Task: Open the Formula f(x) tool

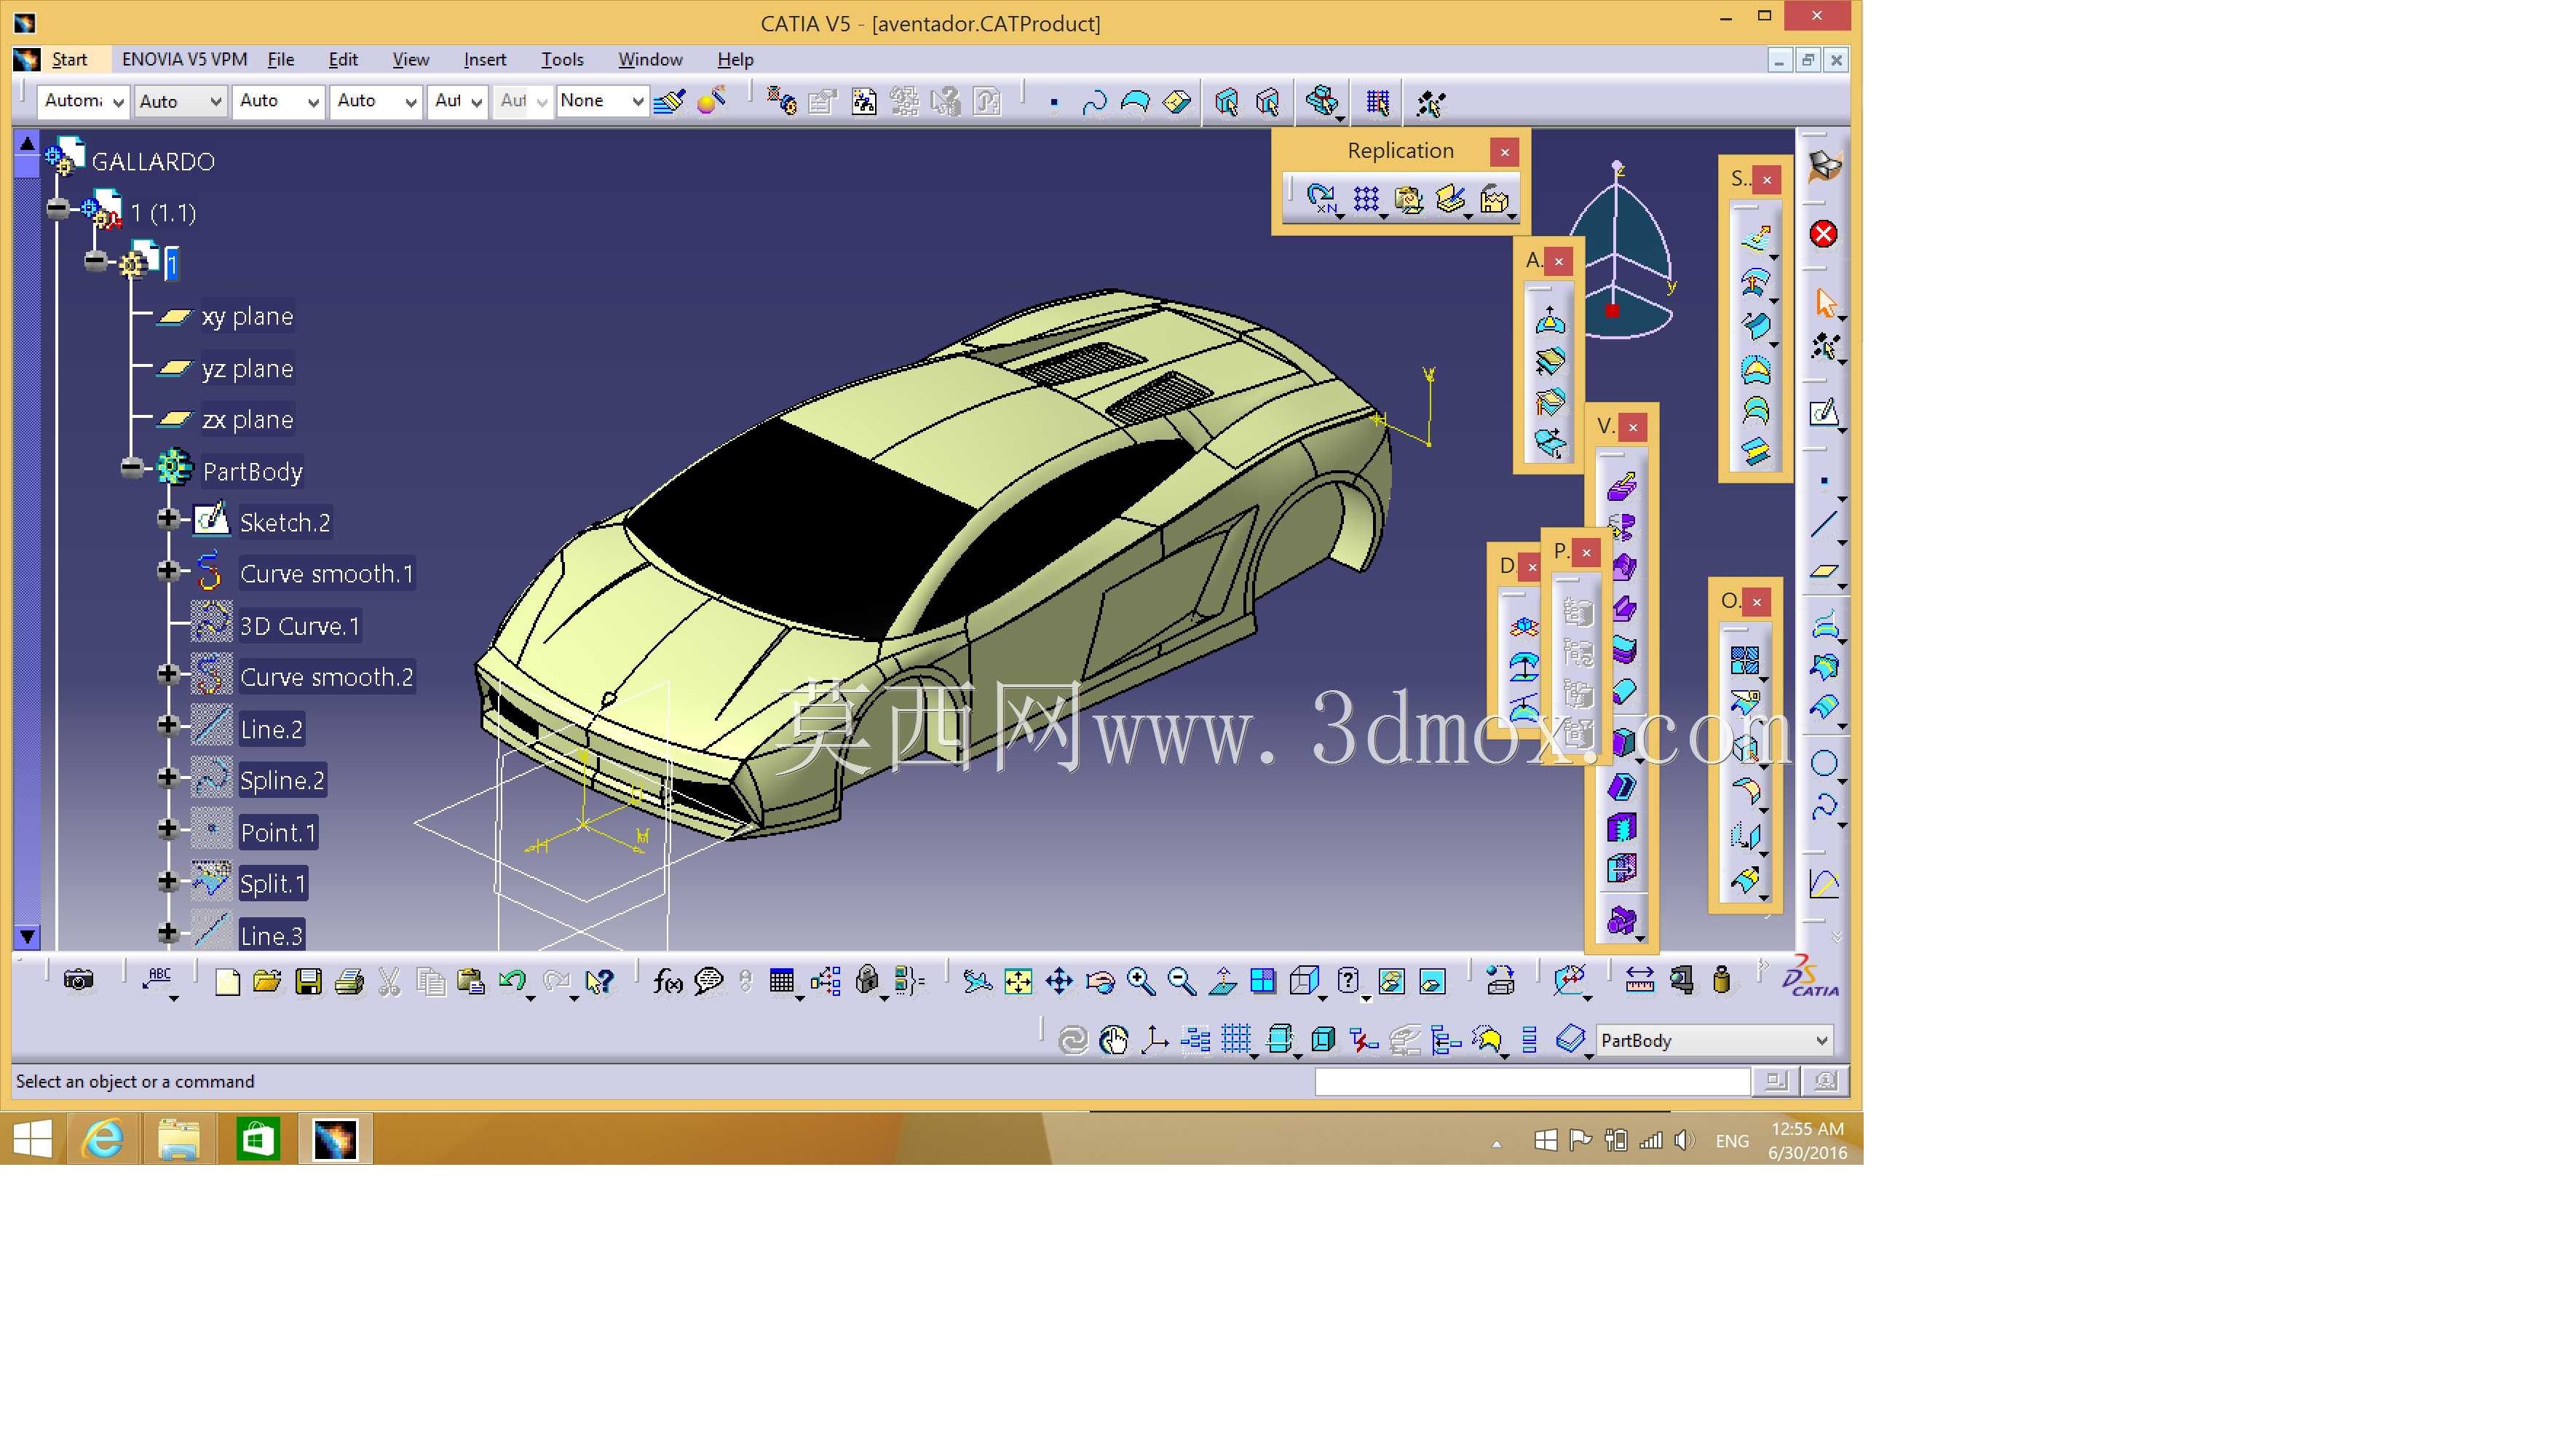Action: click(x=667, y=981)
